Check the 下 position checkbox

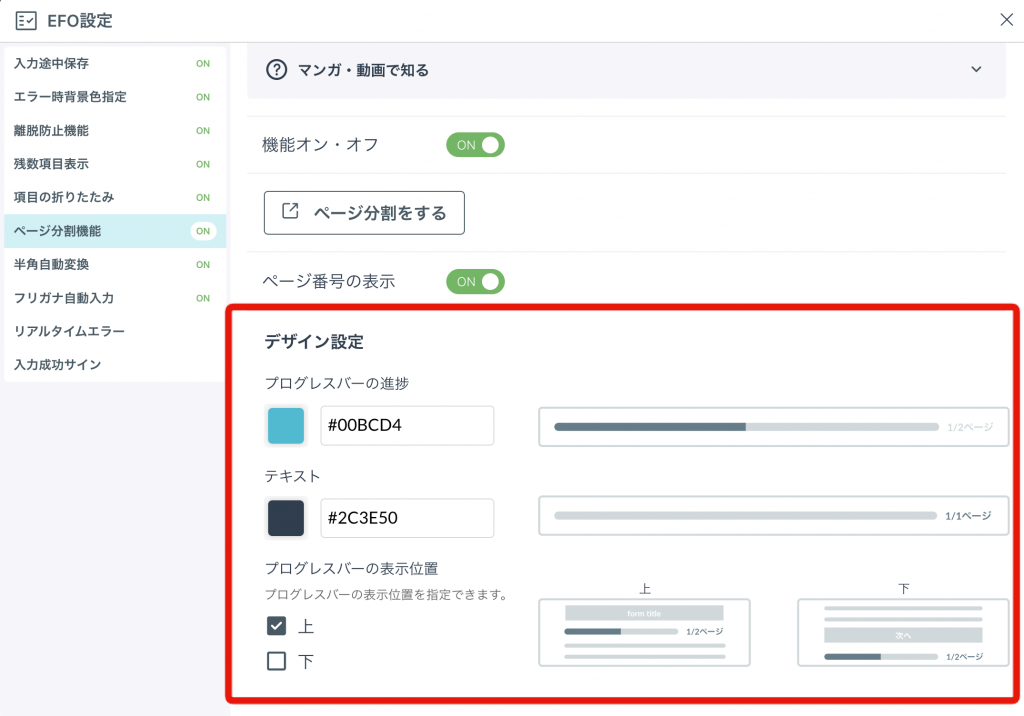pyautogui.click(x=277, y=660)
